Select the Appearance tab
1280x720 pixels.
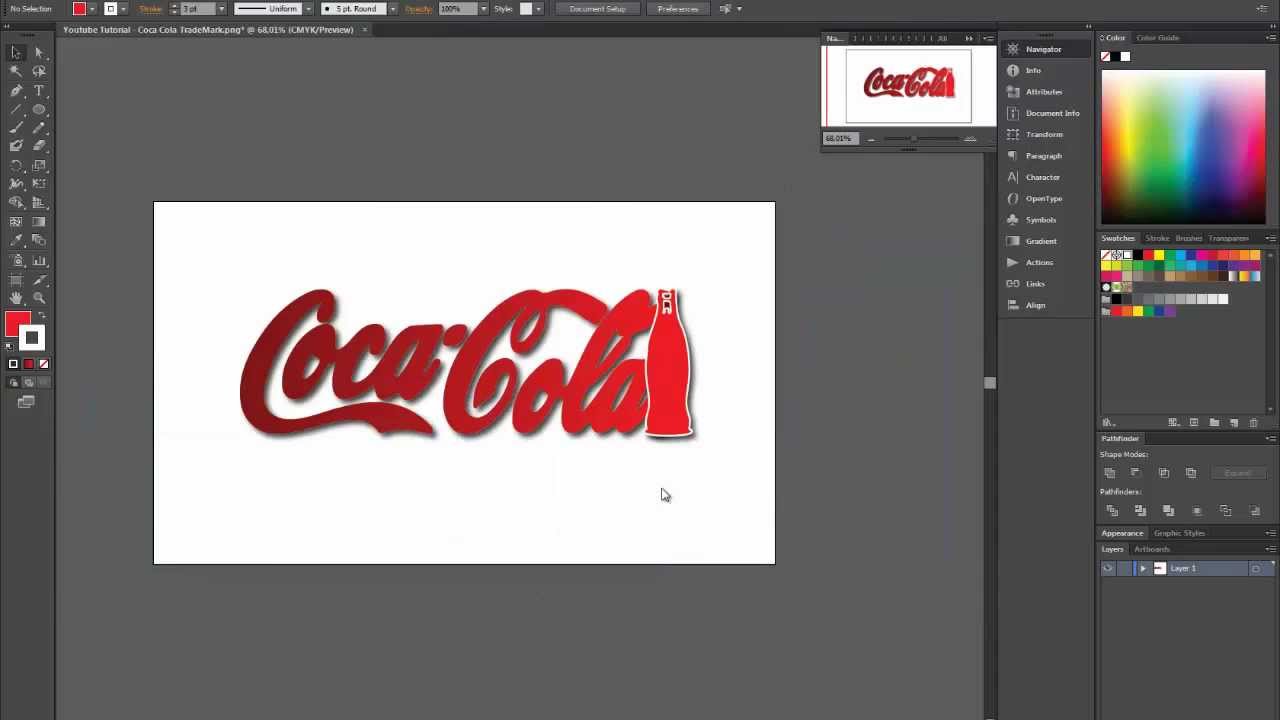click(1122, 533)
